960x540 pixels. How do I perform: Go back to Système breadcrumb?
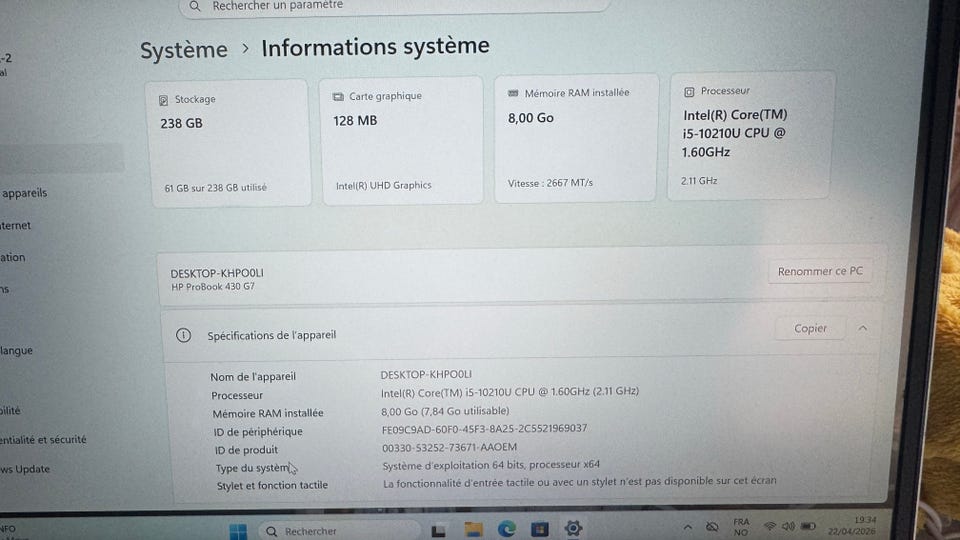[x=184, y=50]
